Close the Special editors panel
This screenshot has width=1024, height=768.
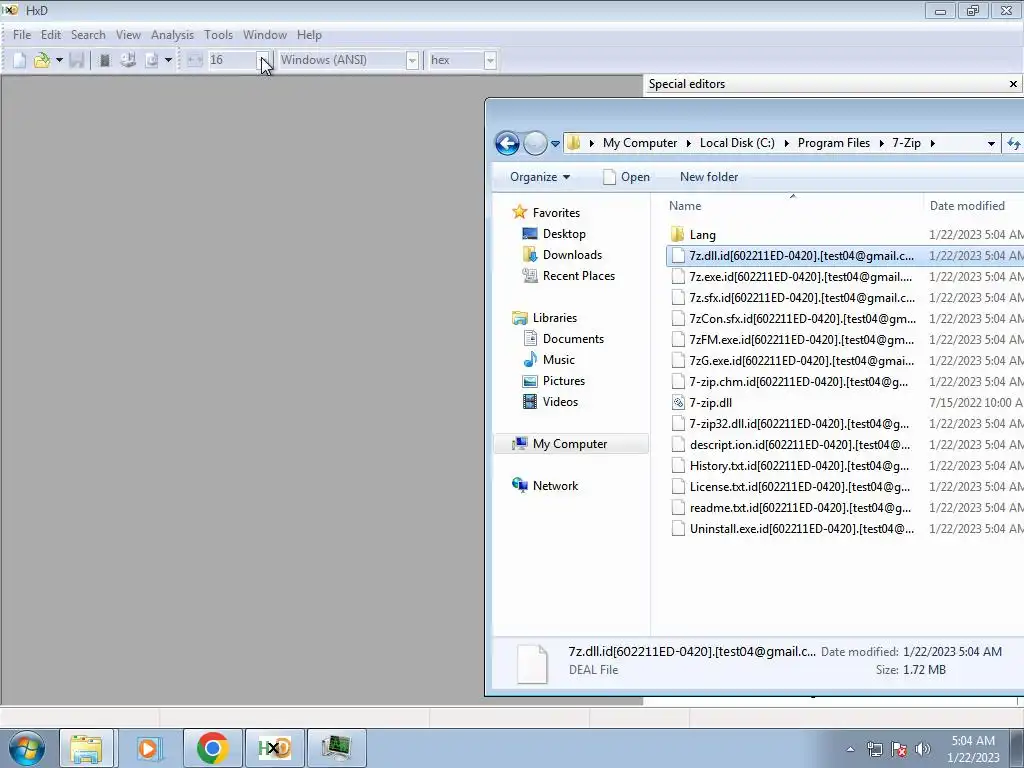1013,84
